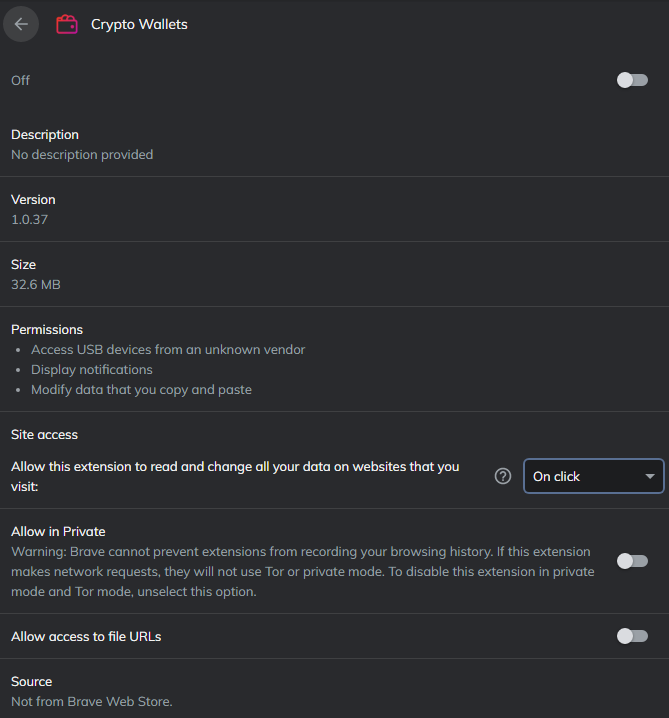This screenshot has height=718, width=669.
Task: Click the Crypto Wallets extension icon
Action: pyautogui.click(x=67, y=24)
